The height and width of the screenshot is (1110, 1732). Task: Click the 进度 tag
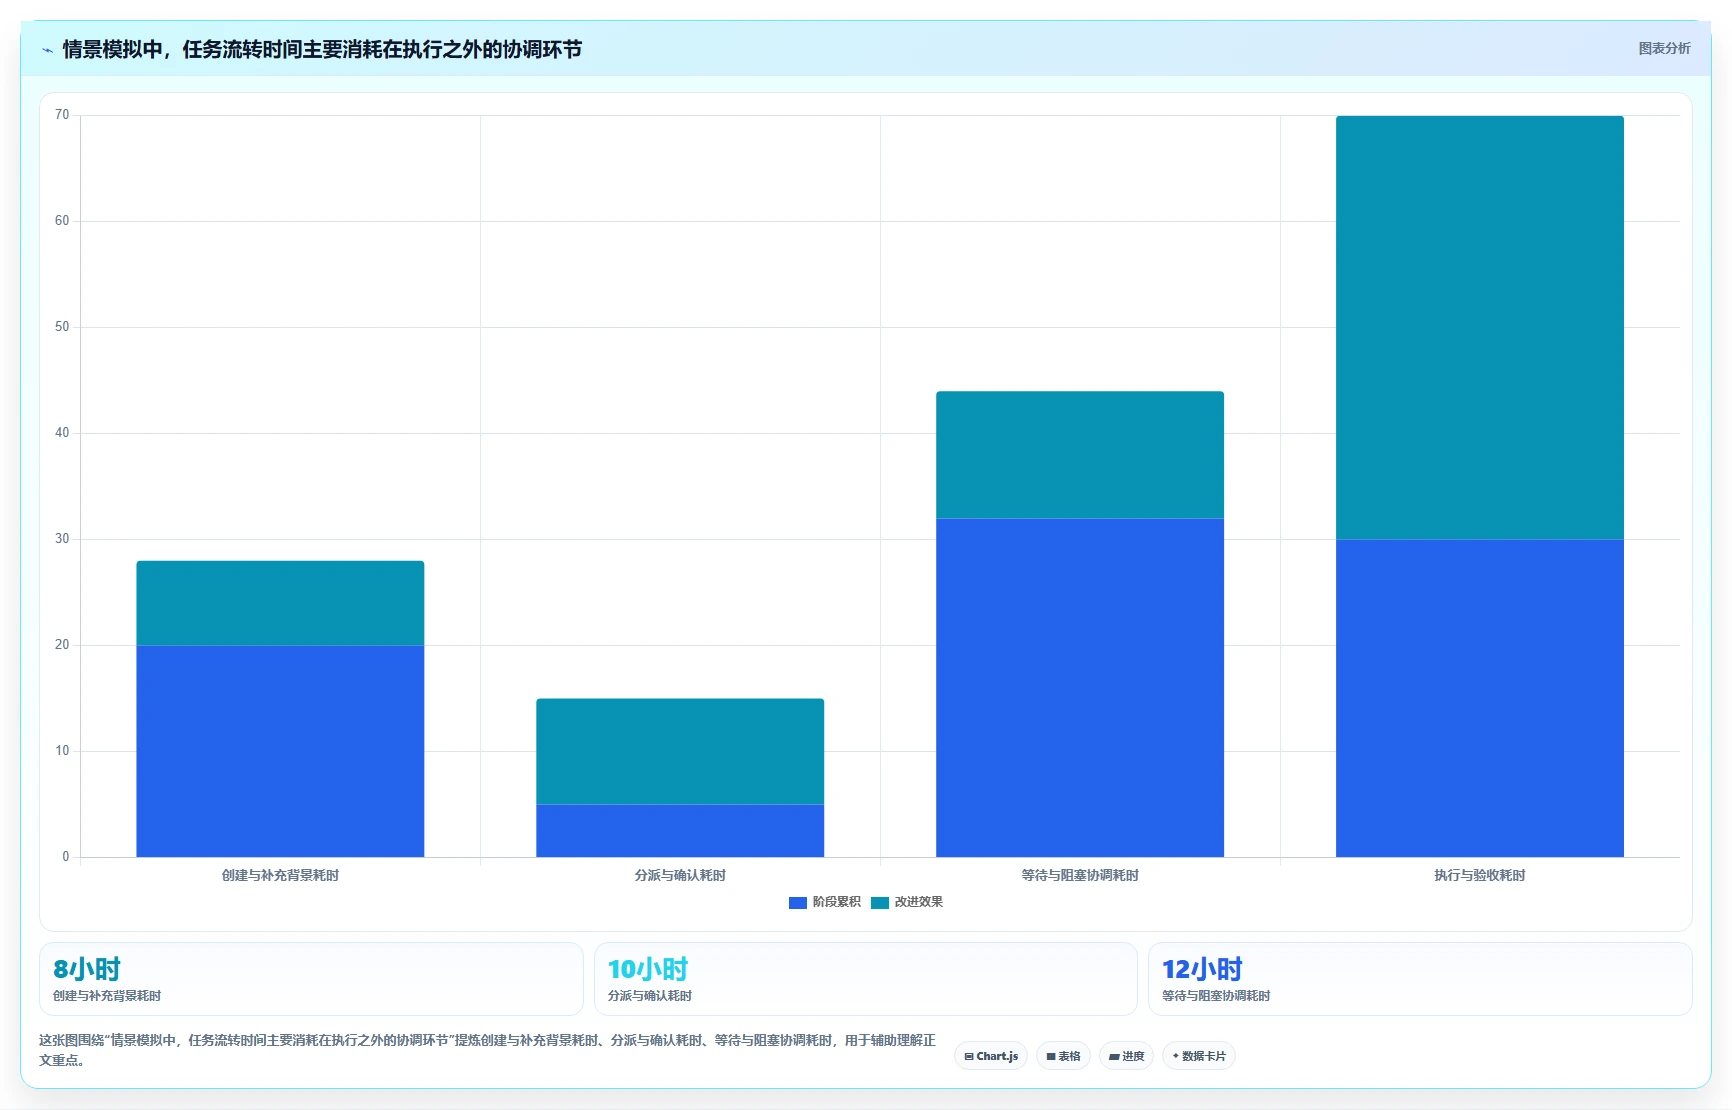(1126, 1056)
